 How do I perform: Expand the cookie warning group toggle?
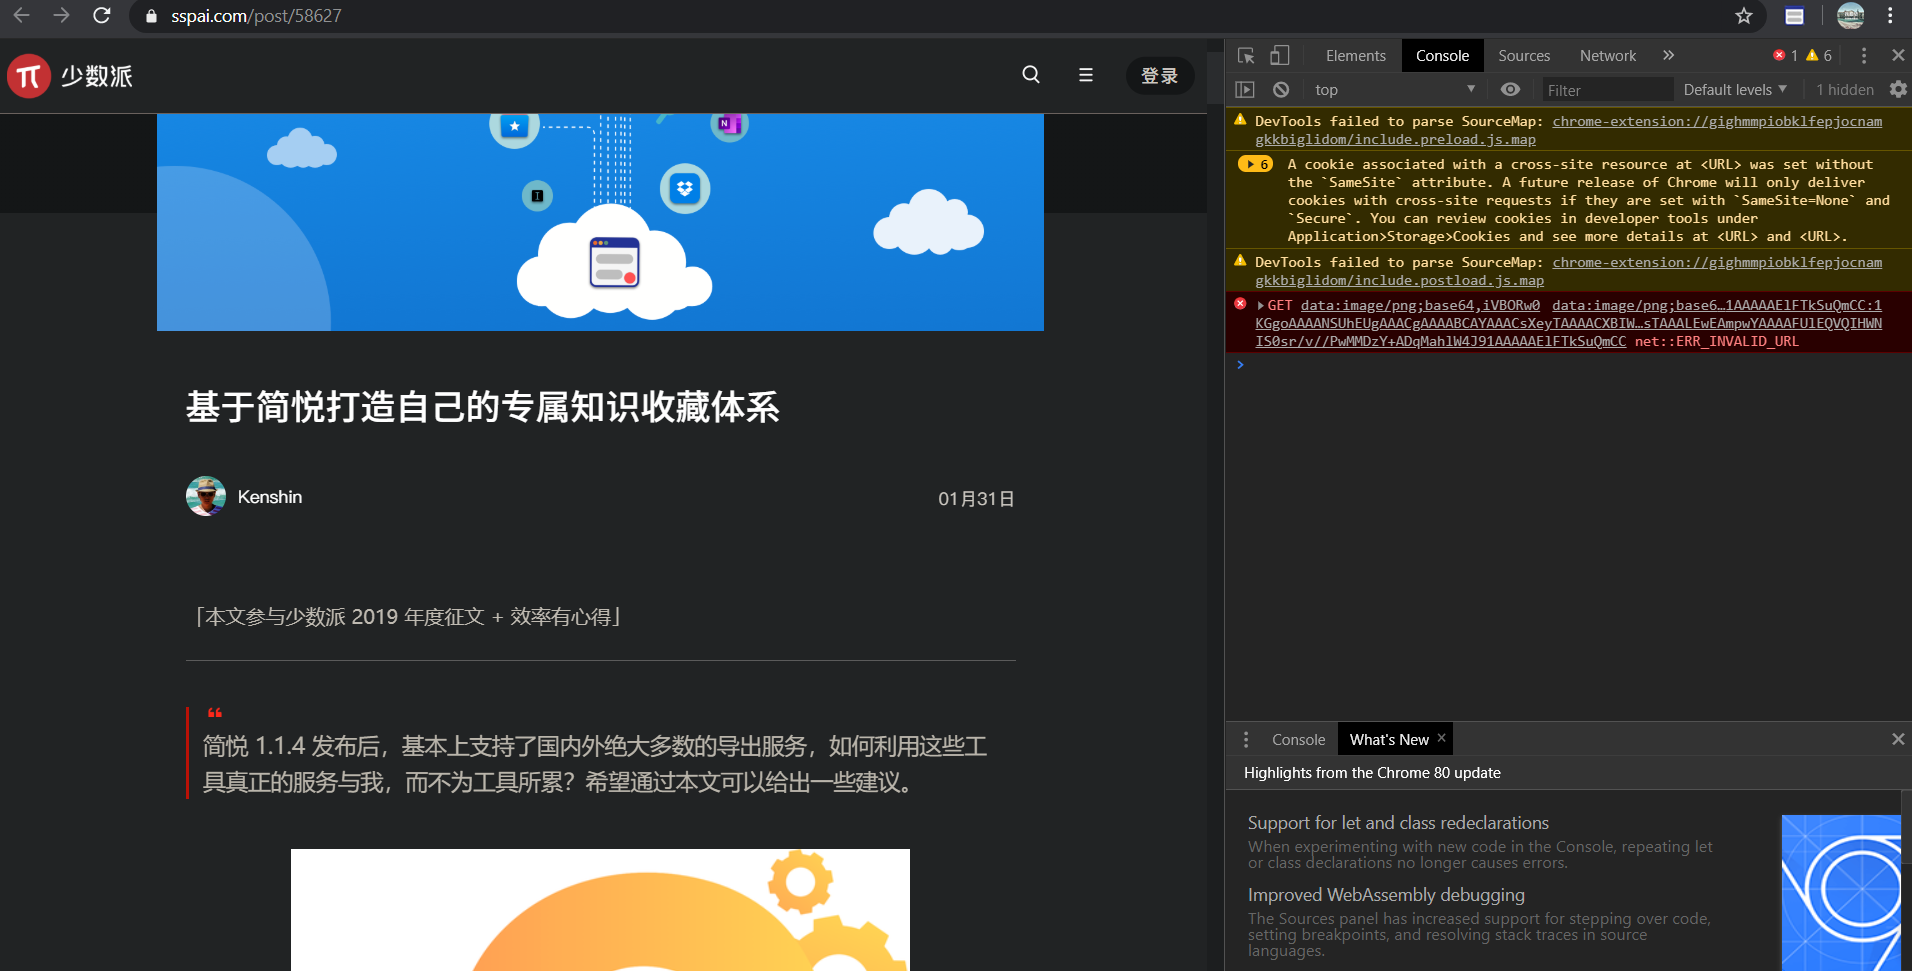1253,163
